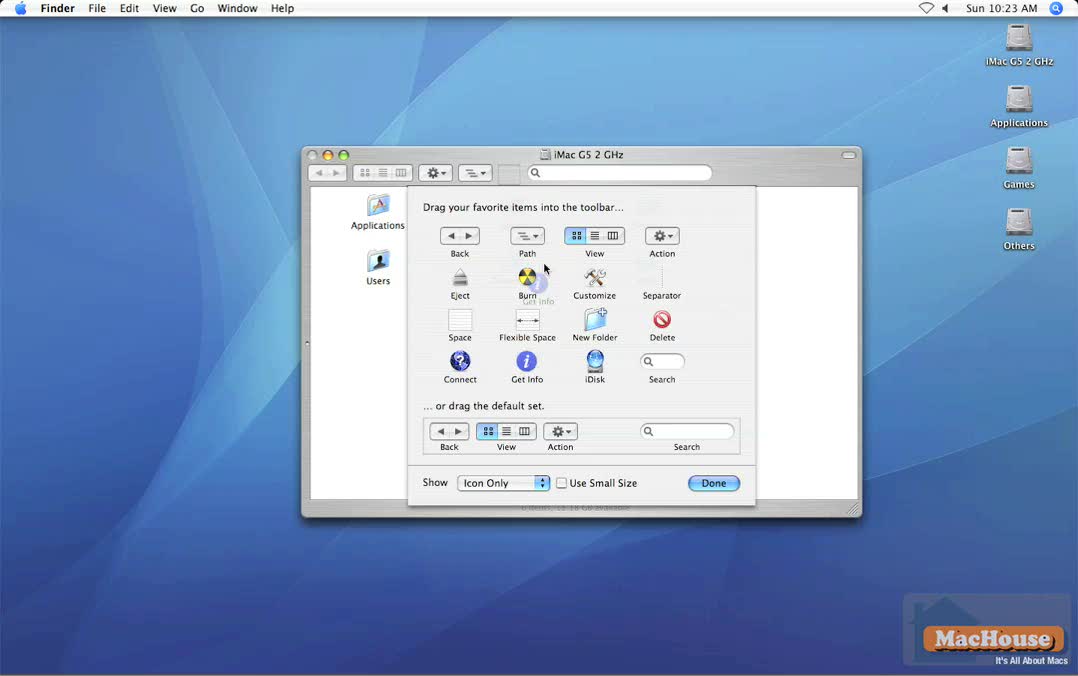Click the Spotlight icon in the menu bar

tap(1057, 8)
